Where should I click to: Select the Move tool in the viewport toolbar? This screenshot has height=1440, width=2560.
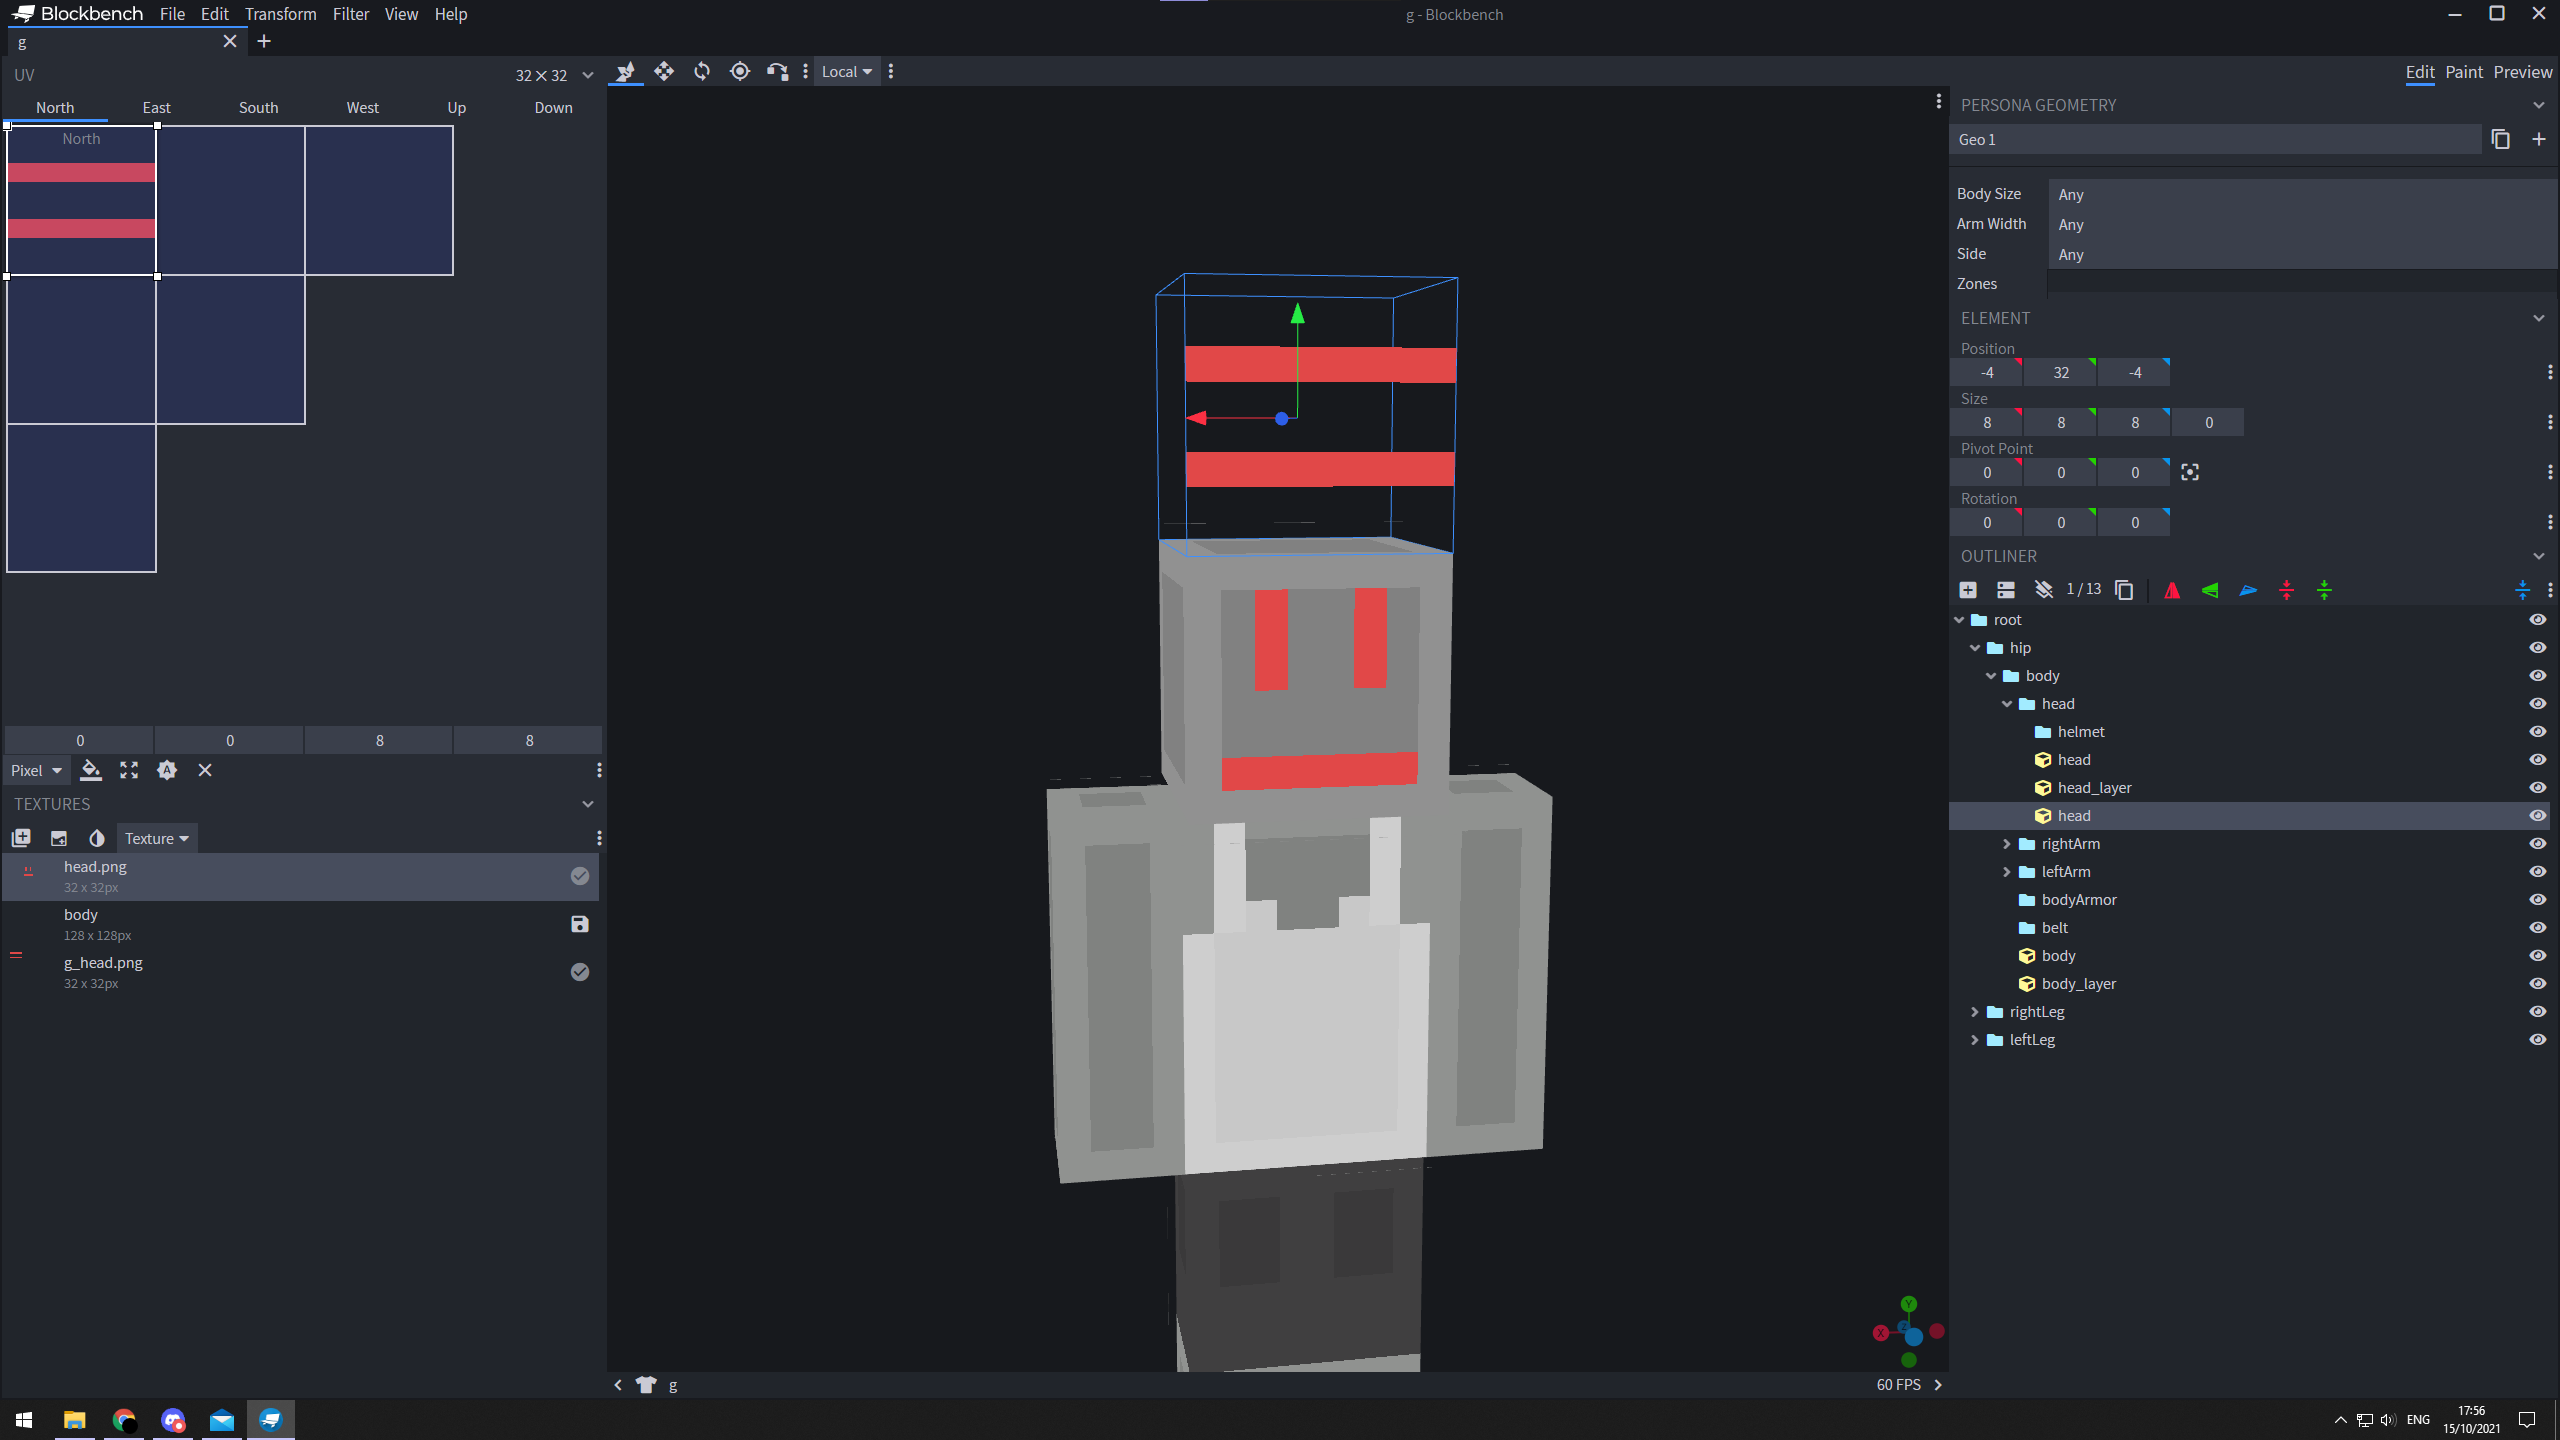pos(663,71)
